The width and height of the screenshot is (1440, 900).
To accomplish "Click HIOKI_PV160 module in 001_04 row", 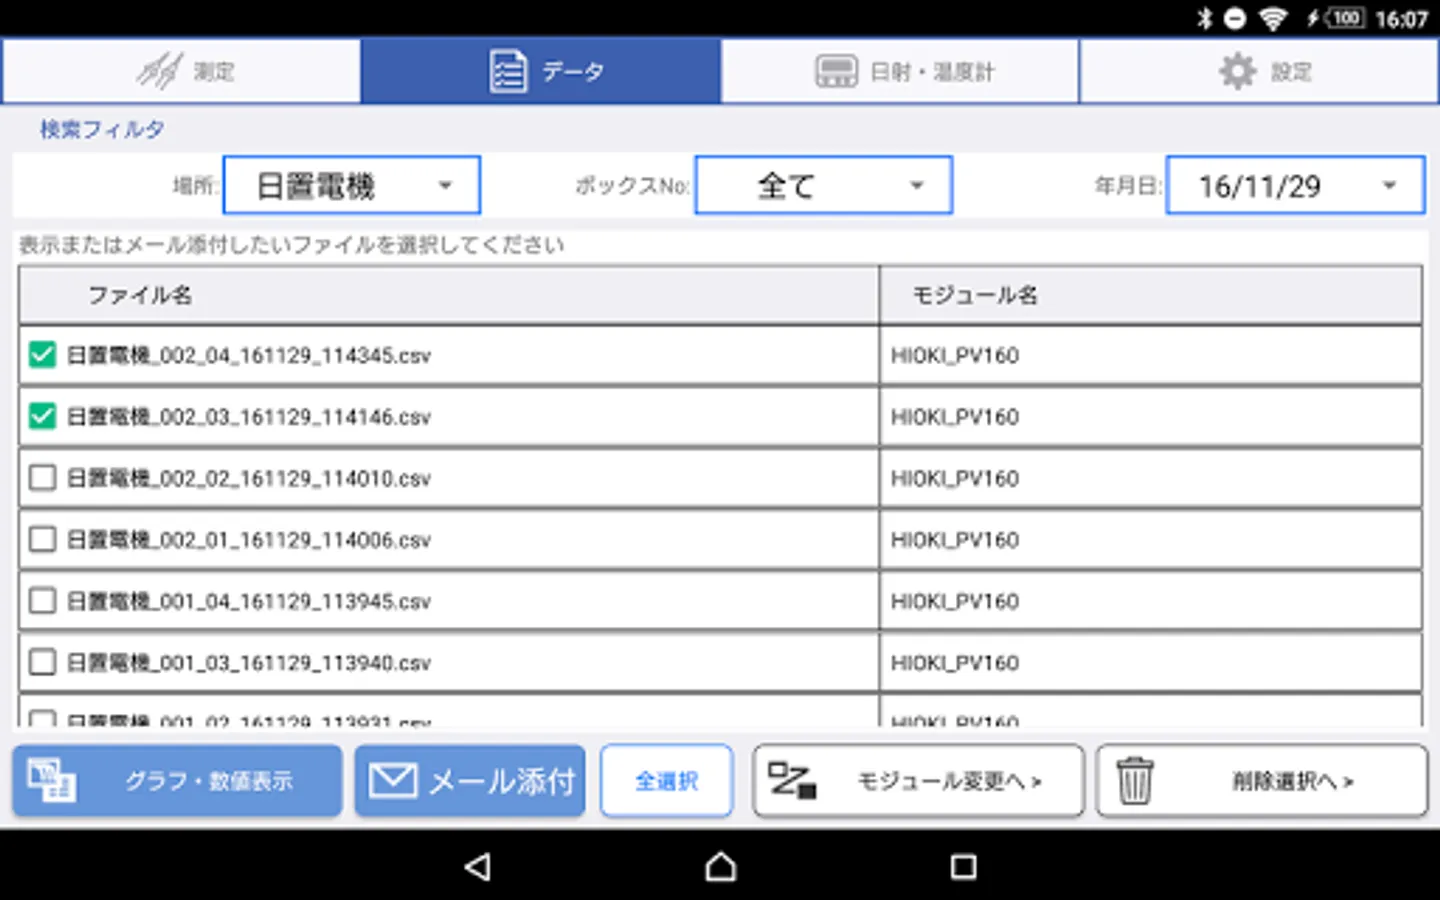I will pyautogui.click(x=955, y=601).
